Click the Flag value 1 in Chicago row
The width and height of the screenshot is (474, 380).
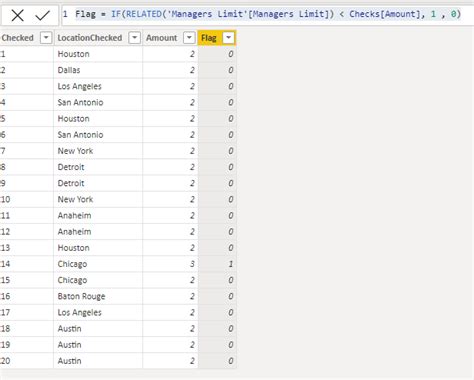[x=217, y=264]
